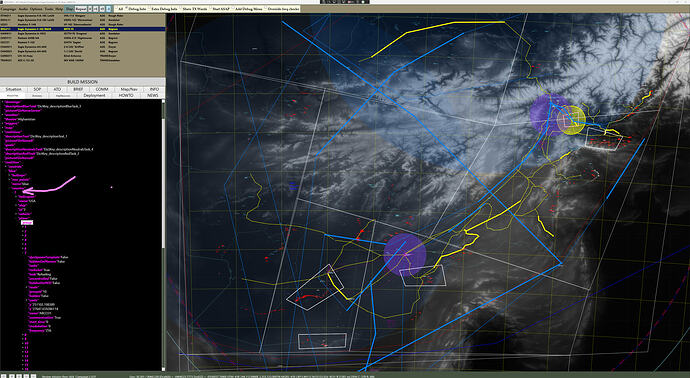
Task: Click the BUILD MISSION button
Action: 82,82
